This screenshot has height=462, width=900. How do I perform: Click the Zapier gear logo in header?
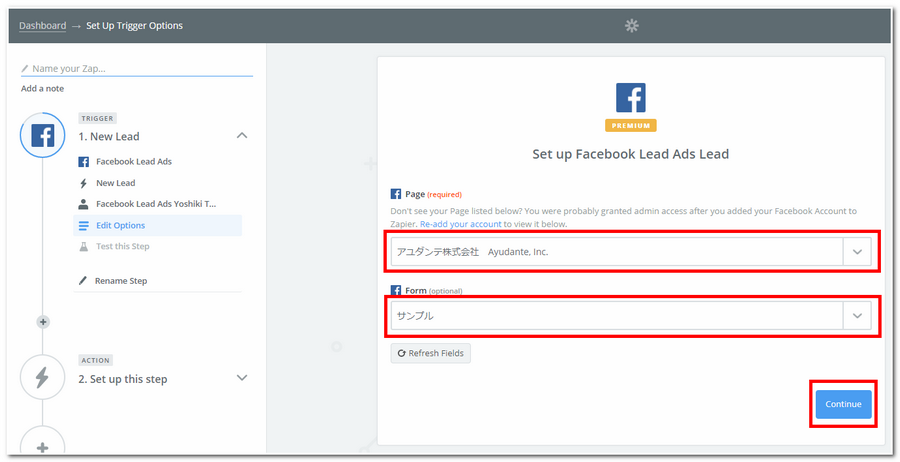pos(631,26)
